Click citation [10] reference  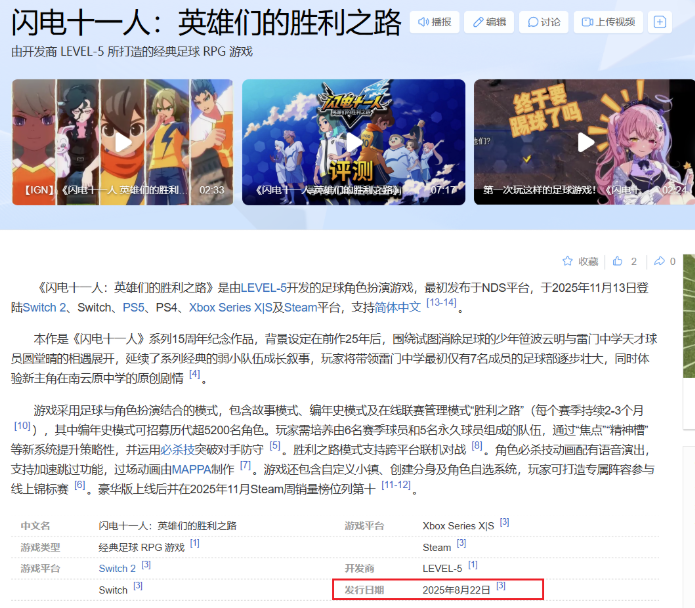pos(22,426)
